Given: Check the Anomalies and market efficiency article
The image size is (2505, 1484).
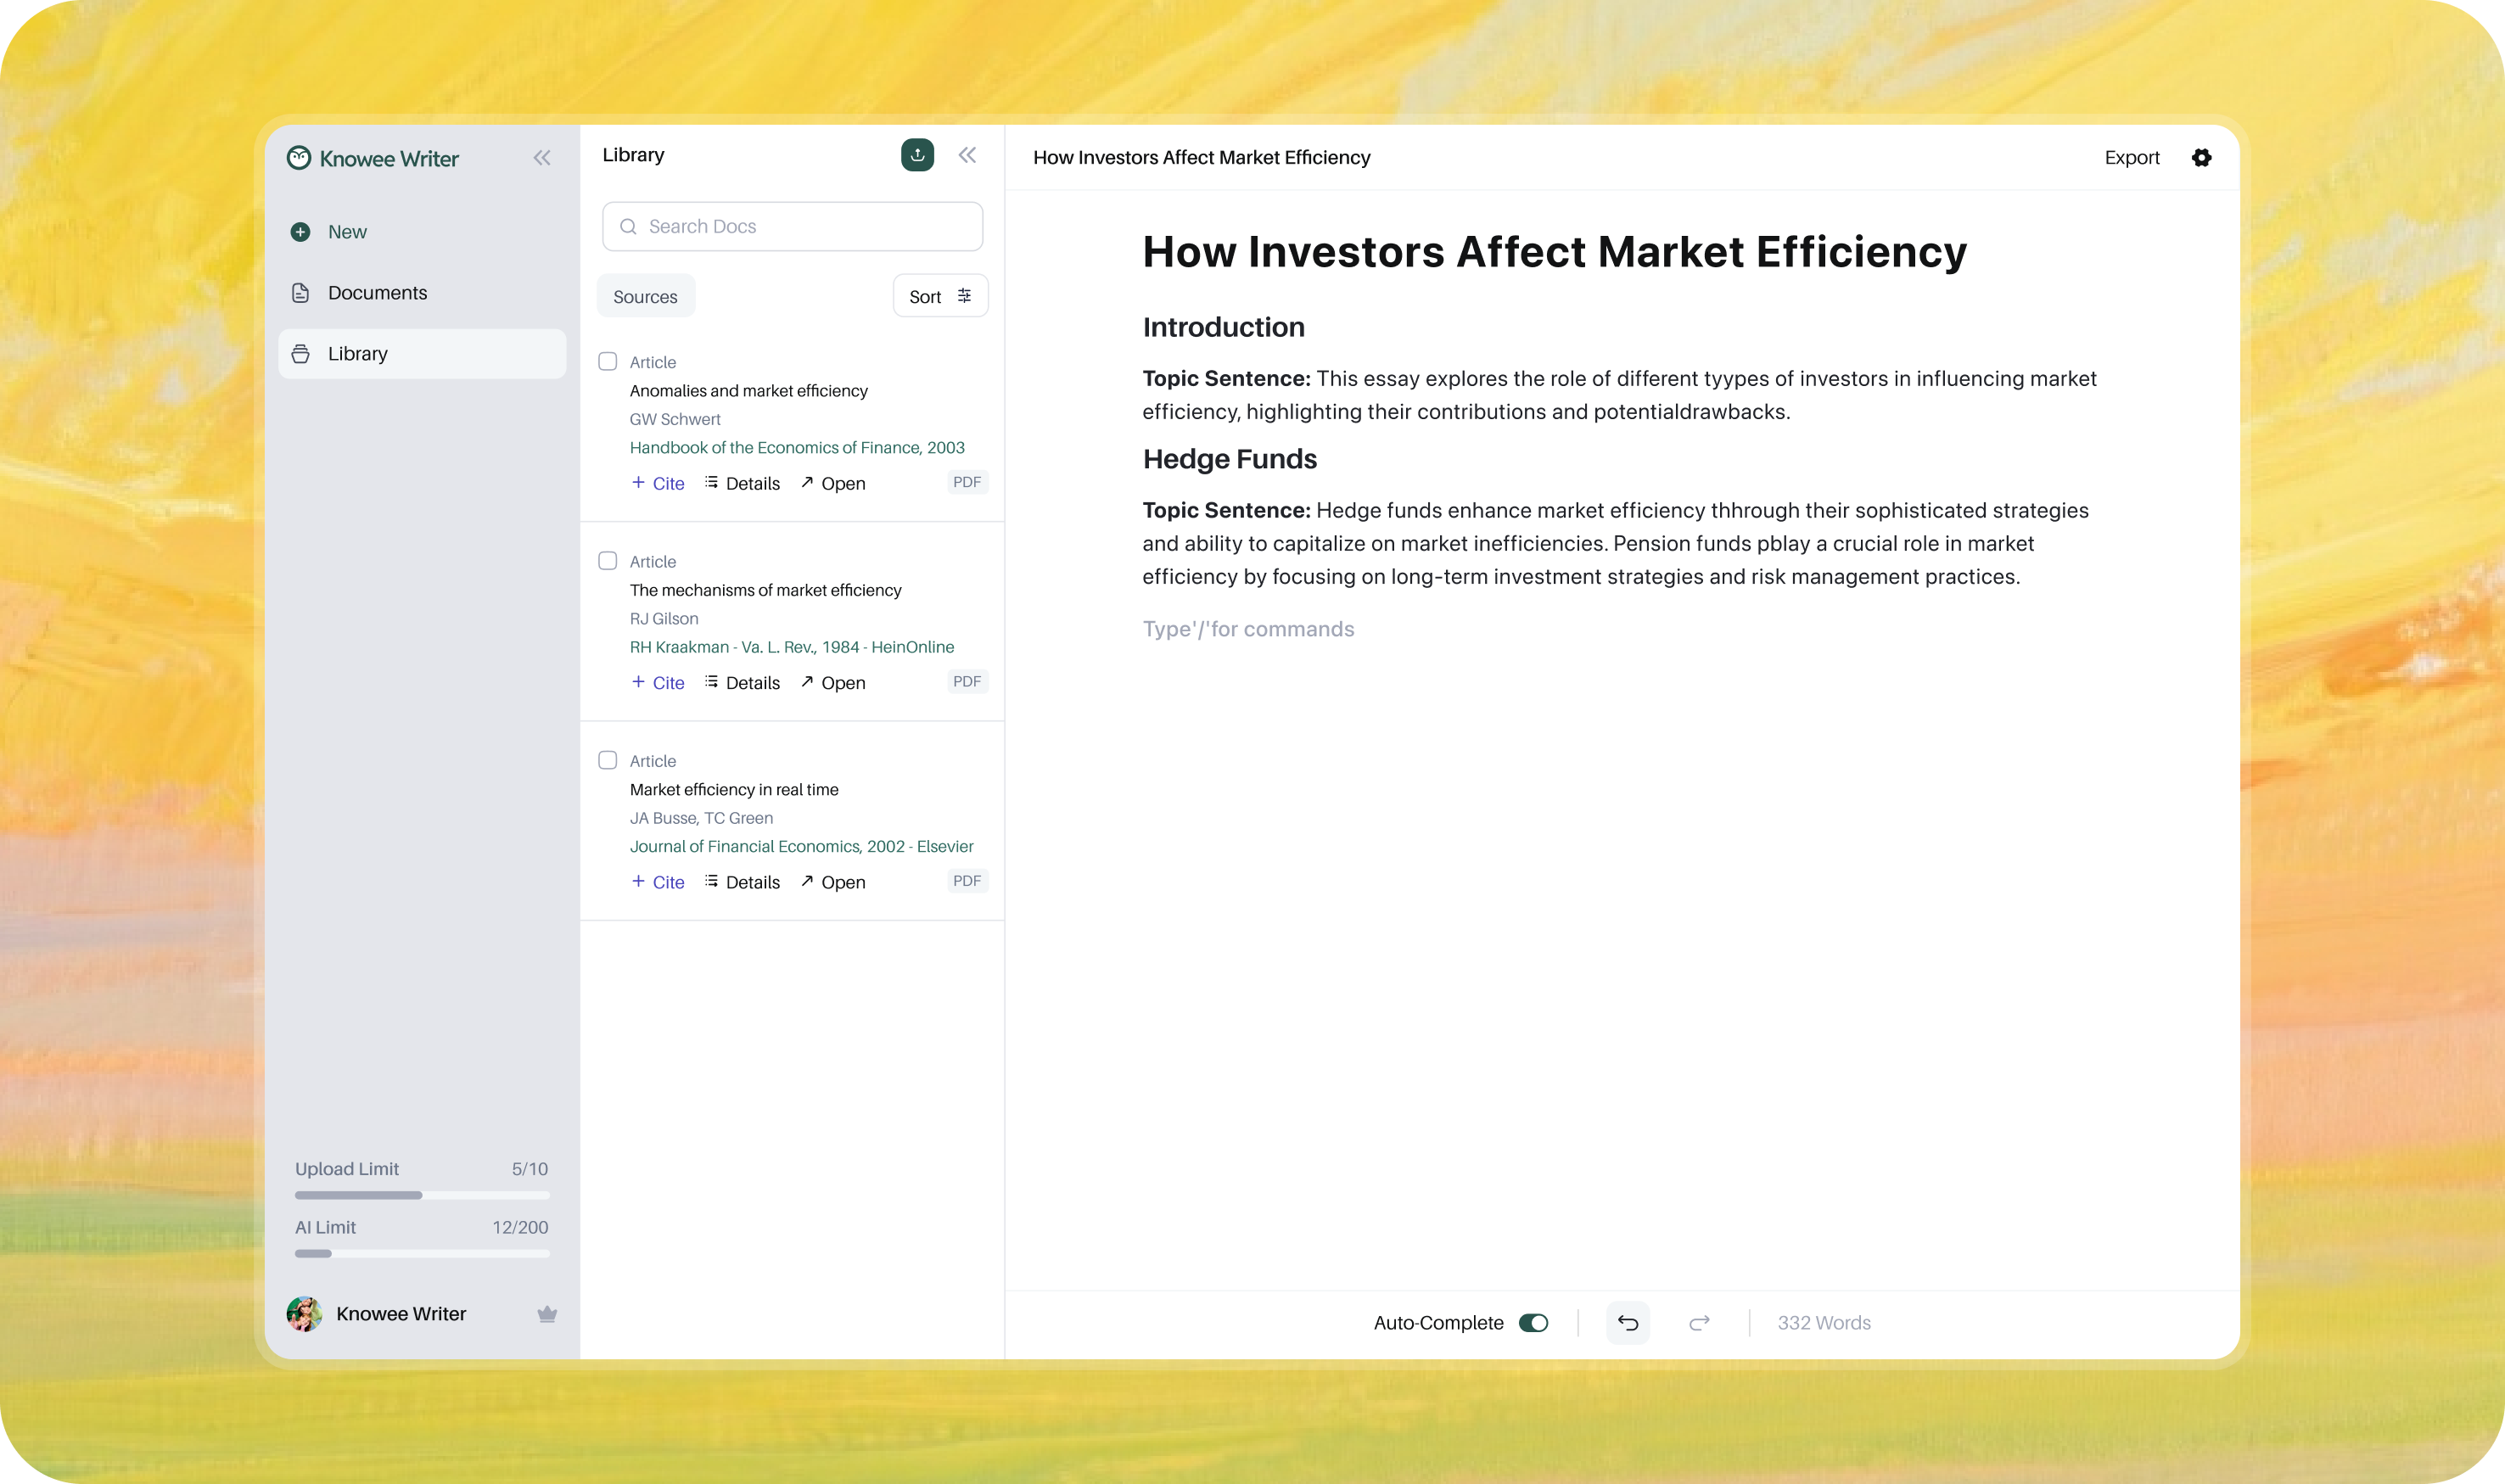Looking at the screenshot, I should (x=607, y=362).
